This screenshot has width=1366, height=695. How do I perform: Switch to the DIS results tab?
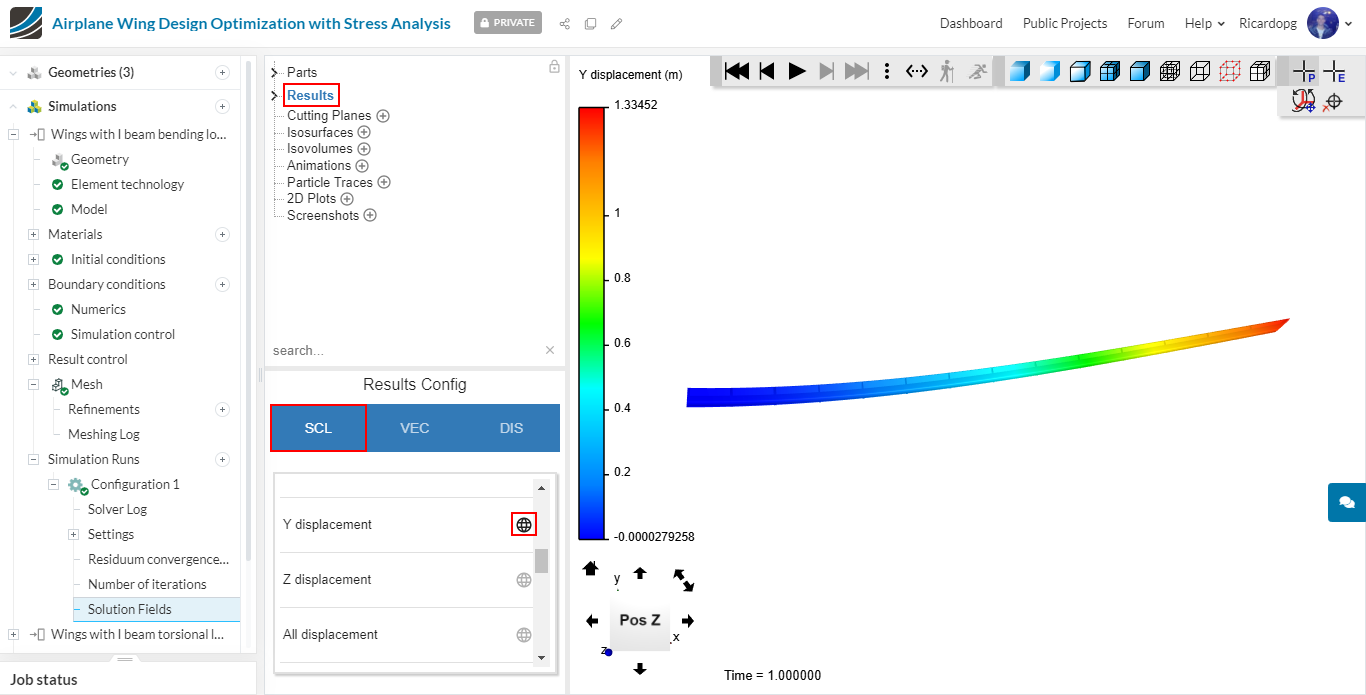511,428
